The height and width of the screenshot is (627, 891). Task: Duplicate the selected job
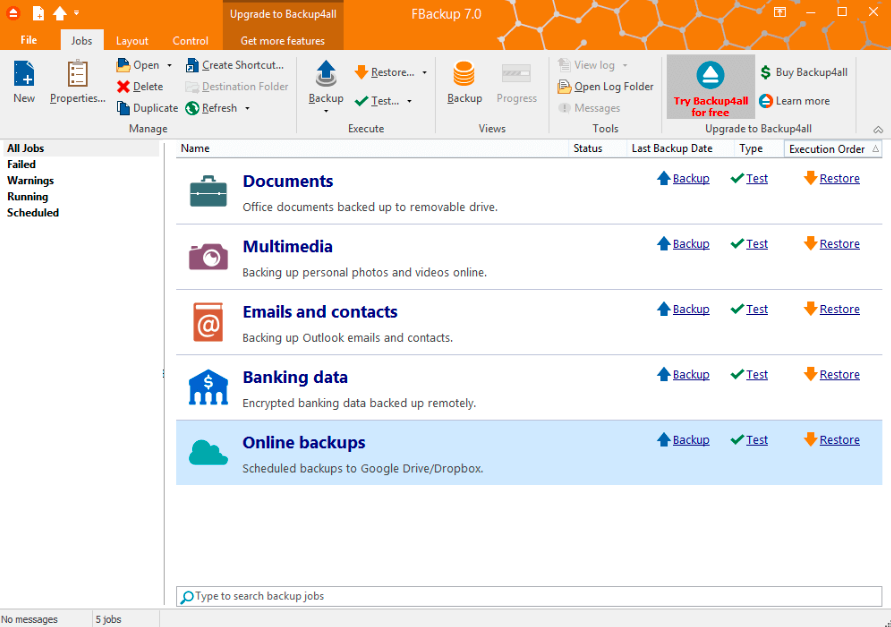point(147,108)
